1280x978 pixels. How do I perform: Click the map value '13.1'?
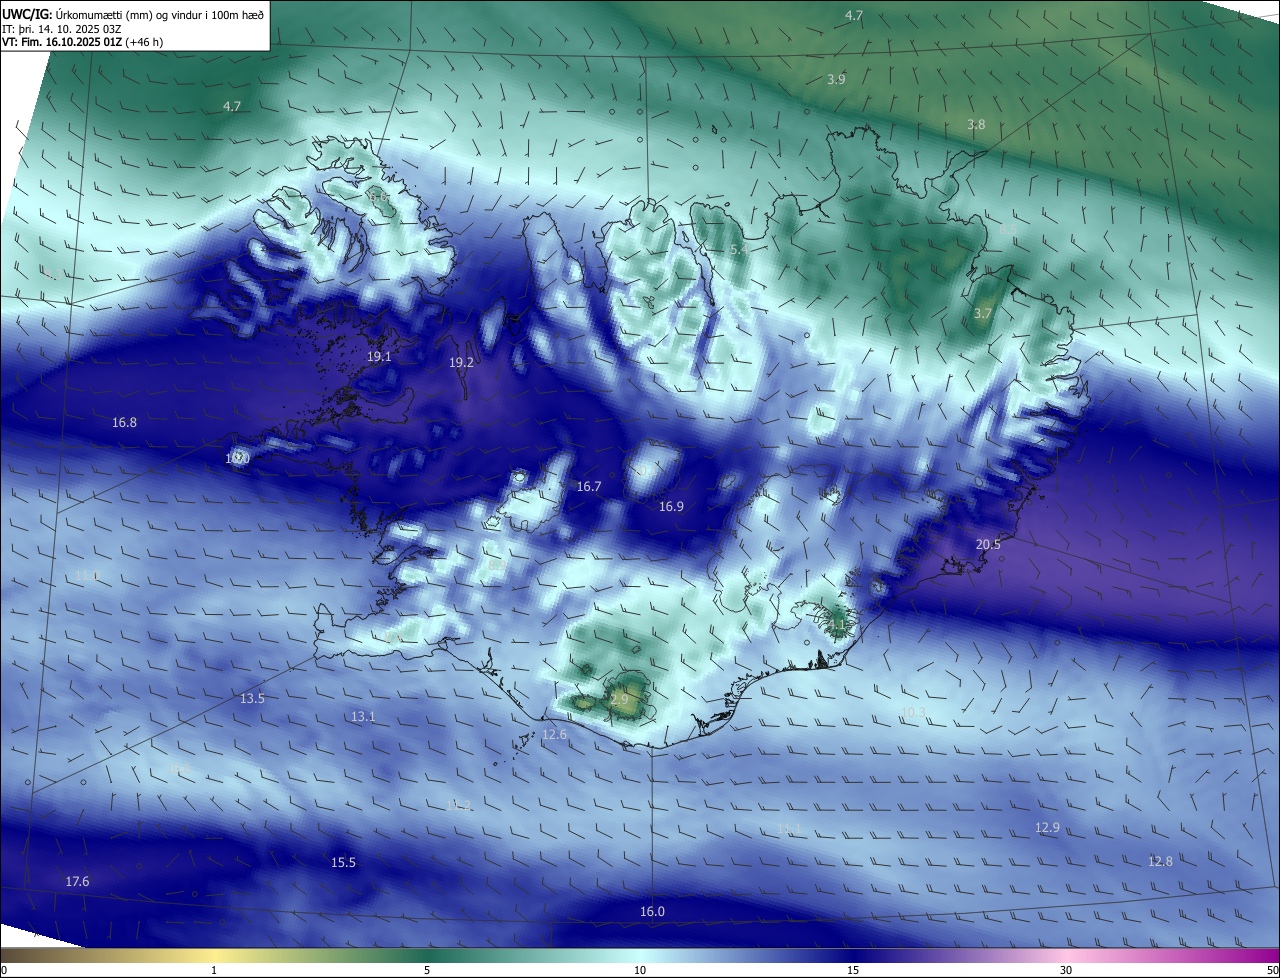363,717
